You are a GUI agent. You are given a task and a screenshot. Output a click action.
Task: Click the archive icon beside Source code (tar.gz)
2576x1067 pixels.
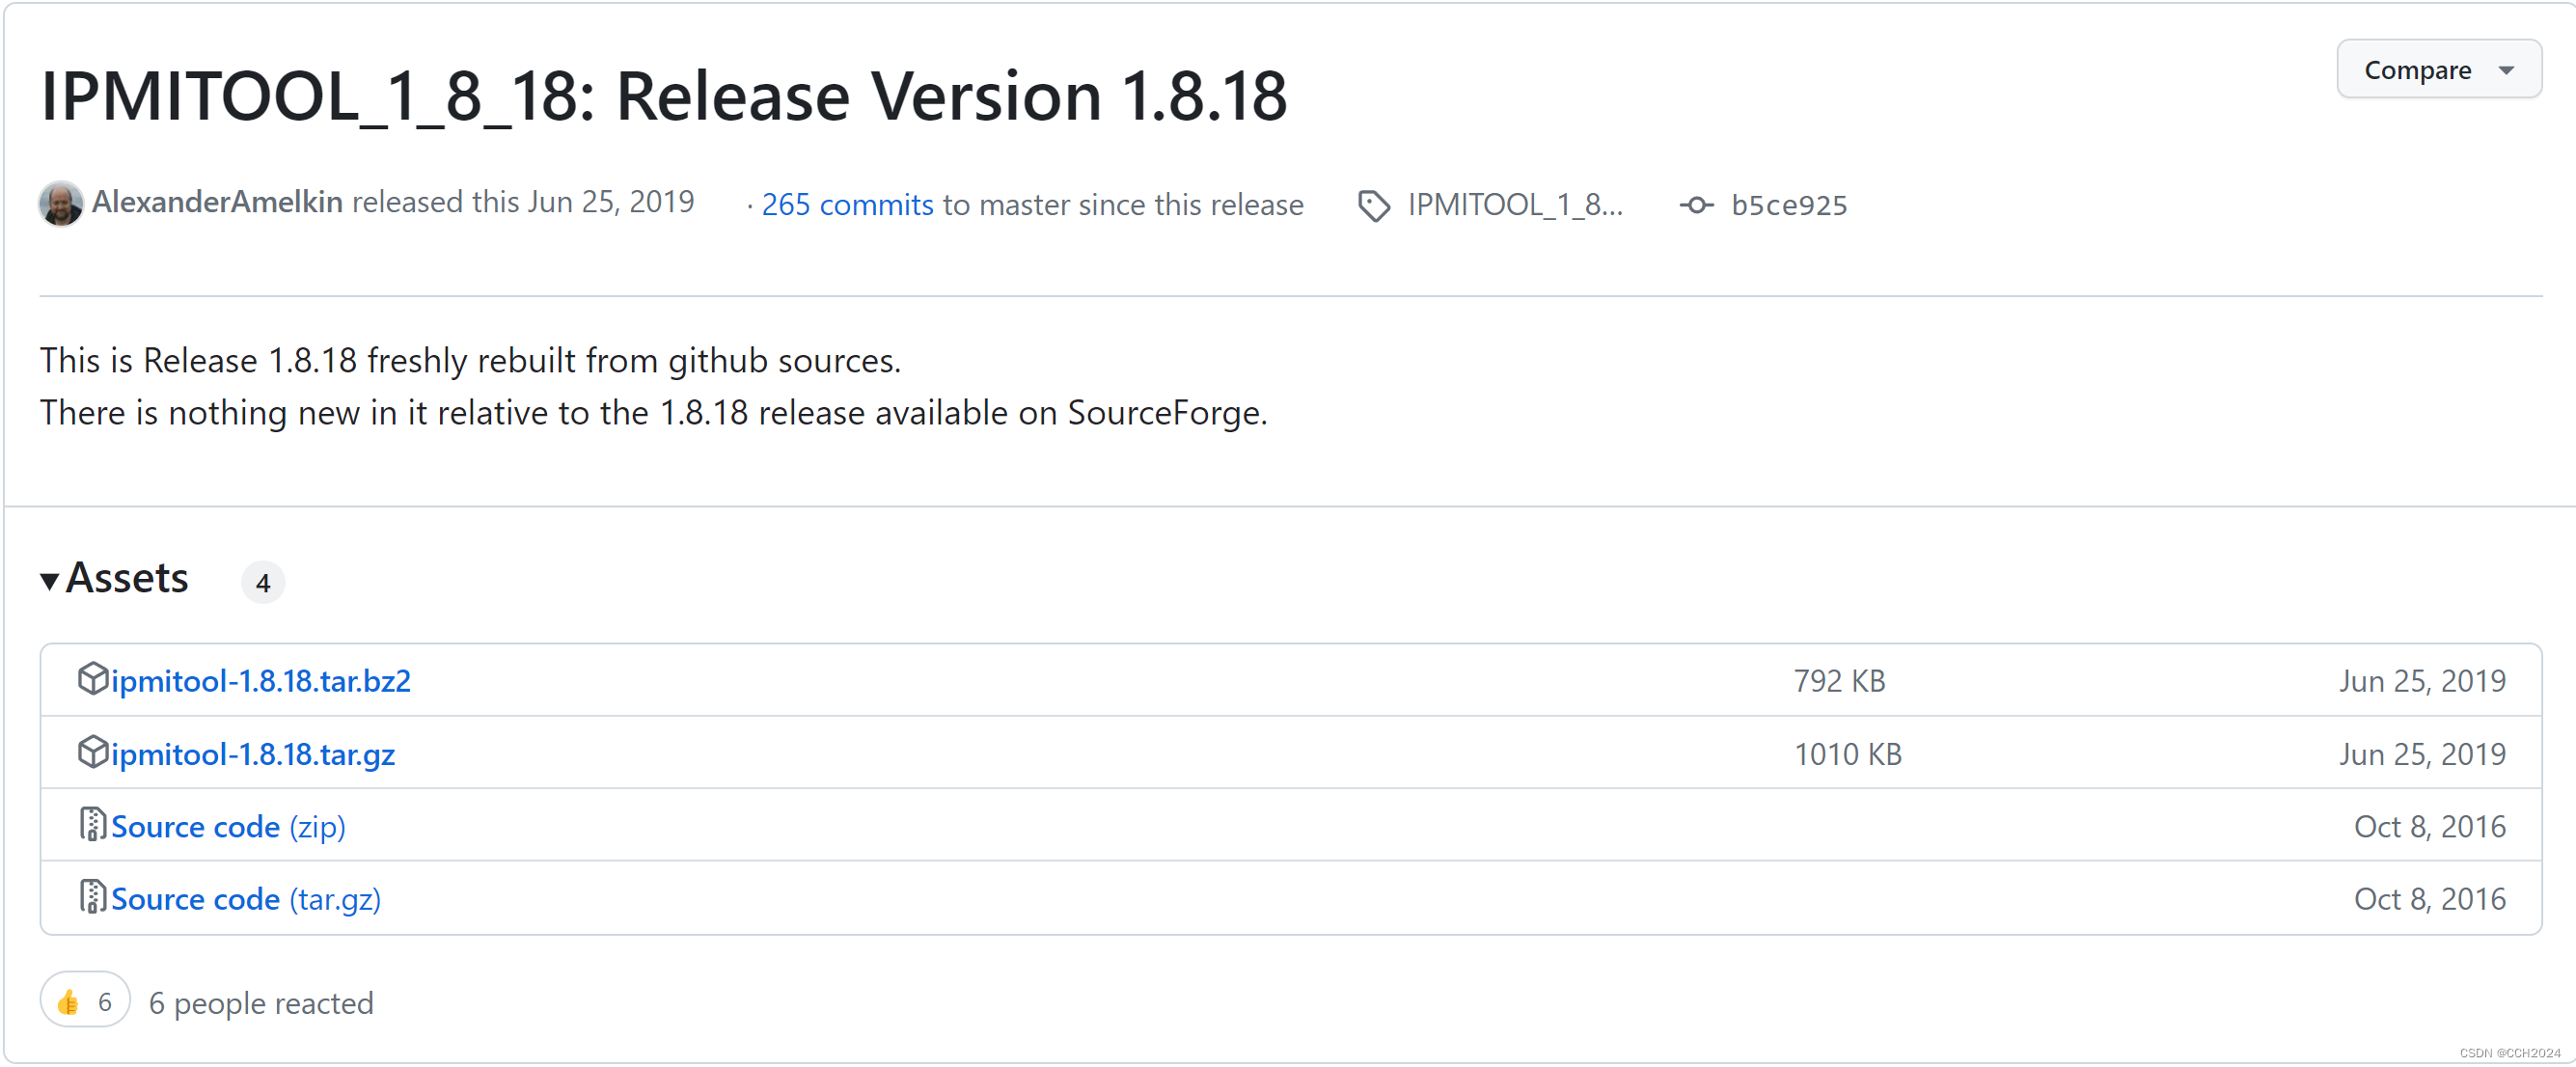tap(92, 898)
